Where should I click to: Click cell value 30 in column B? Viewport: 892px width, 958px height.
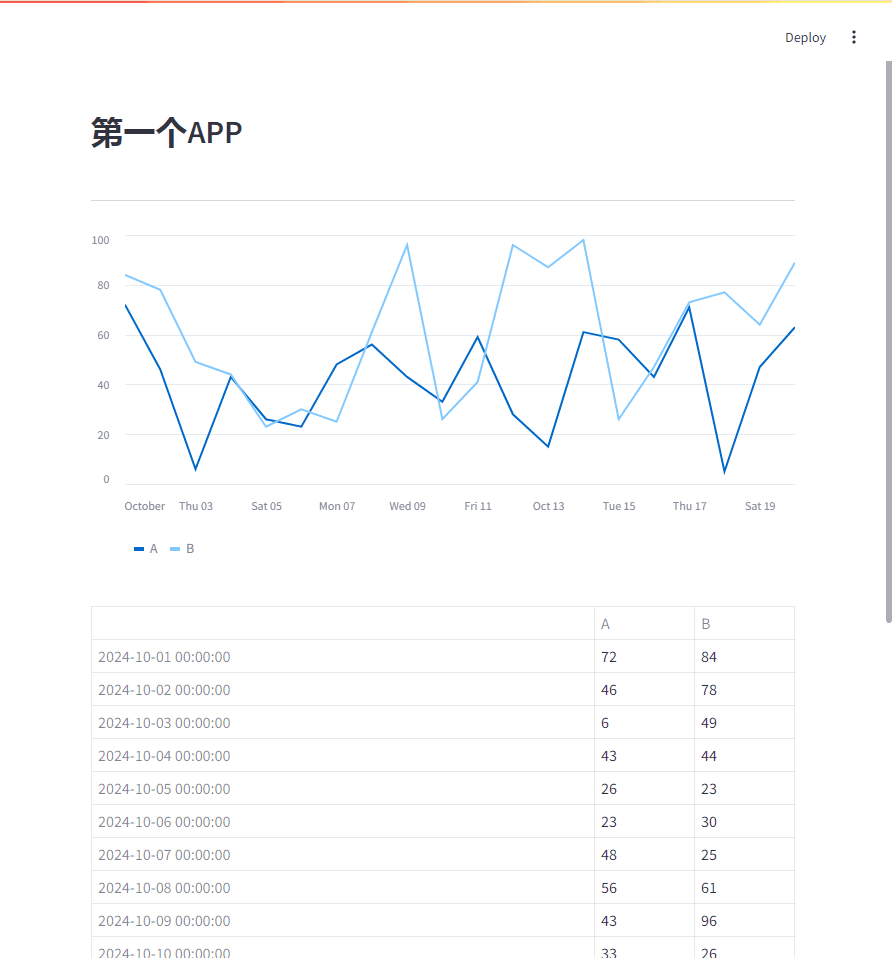point(744,822)
